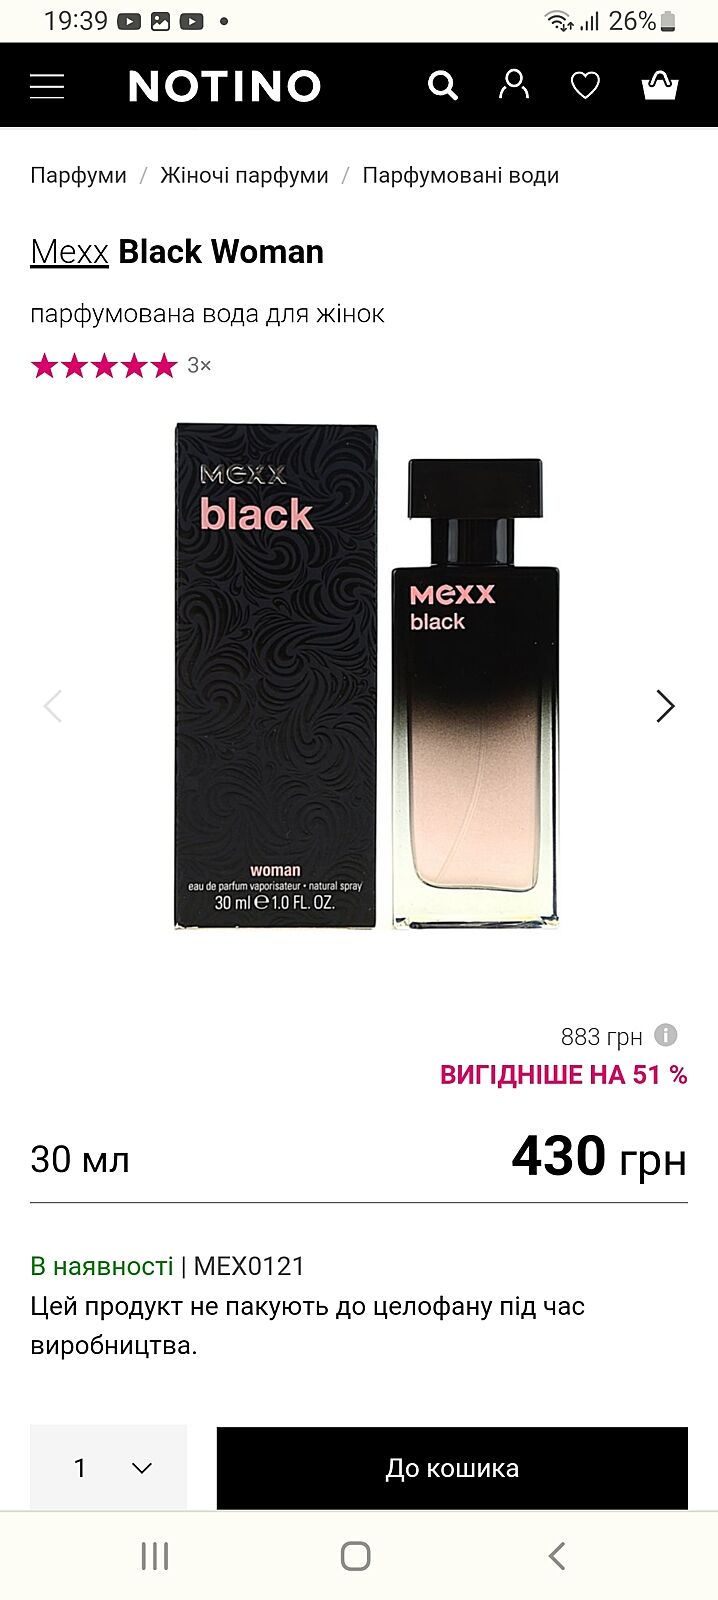Screen dimensions: 718x1600
Task: Open the quantity dropdown showing 1
Action: 108,1467
